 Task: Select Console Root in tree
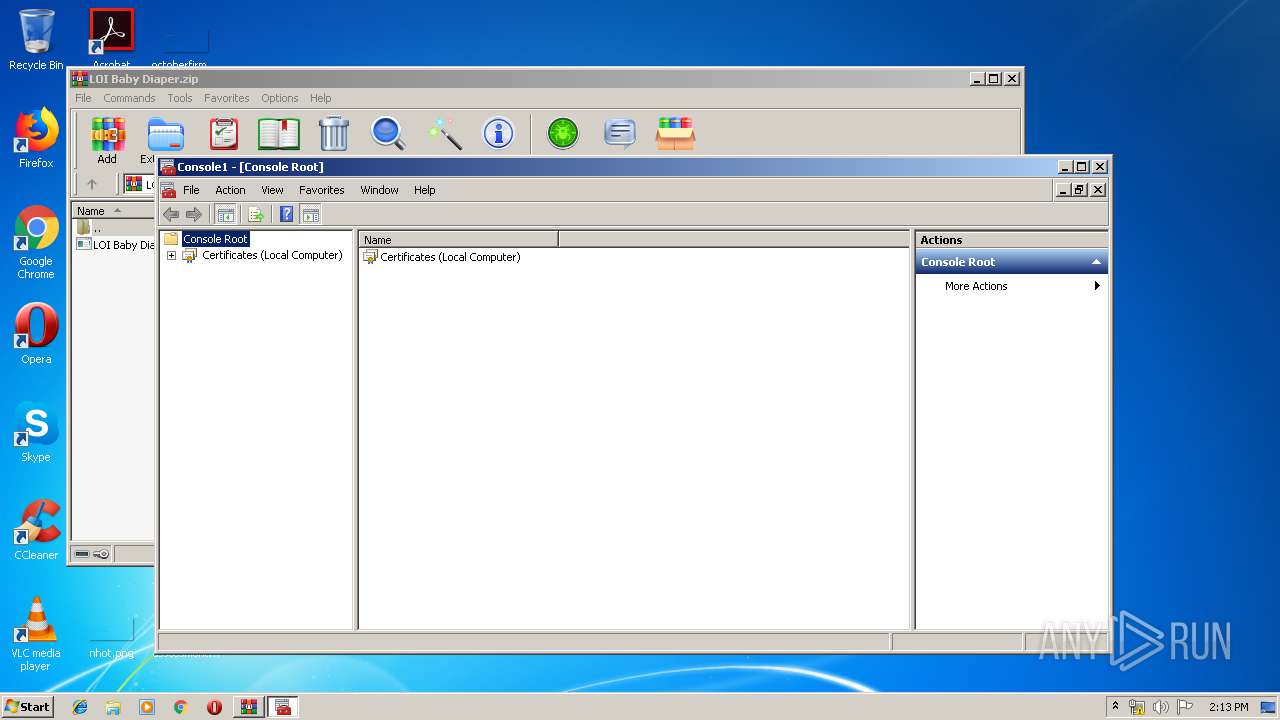pyautogui.click(x=215, y=239)
